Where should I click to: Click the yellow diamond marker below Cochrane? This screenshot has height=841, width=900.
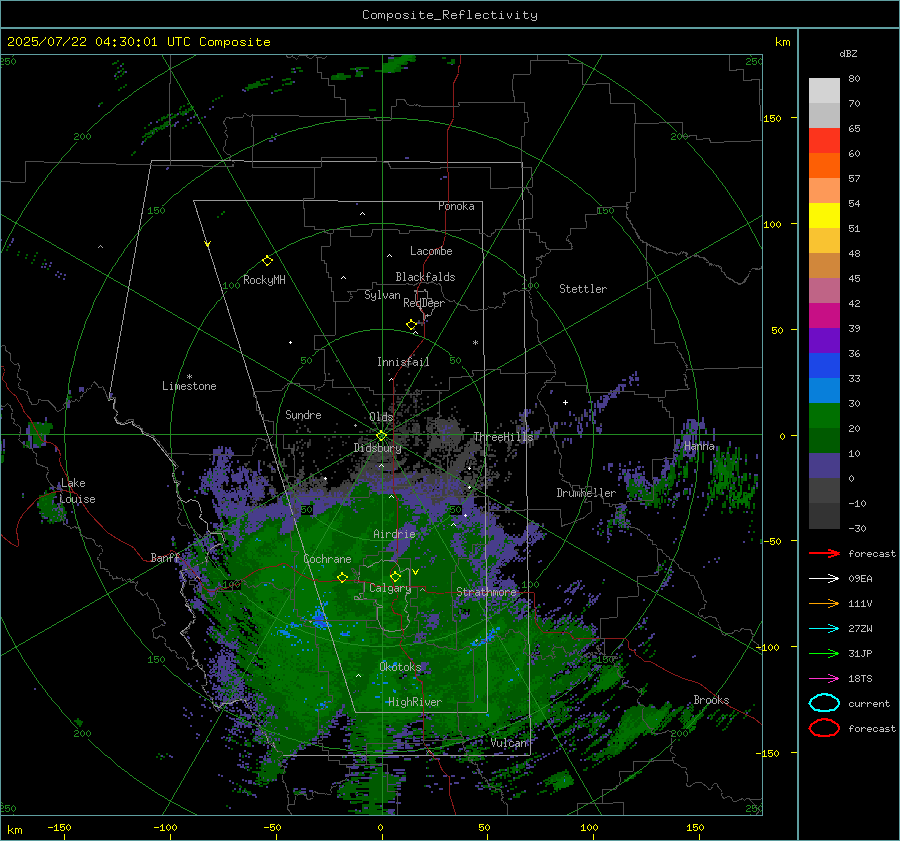pos(343,577)
